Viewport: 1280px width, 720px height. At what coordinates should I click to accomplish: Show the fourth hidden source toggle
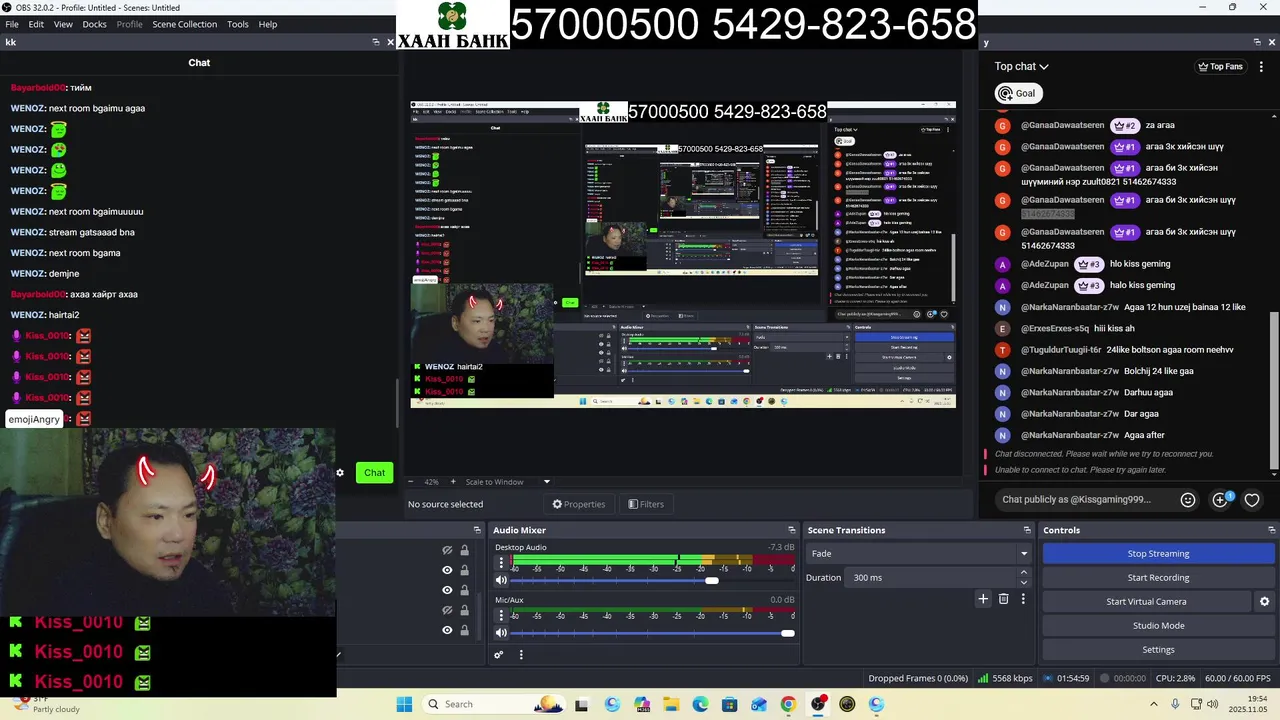click(447, 610)
